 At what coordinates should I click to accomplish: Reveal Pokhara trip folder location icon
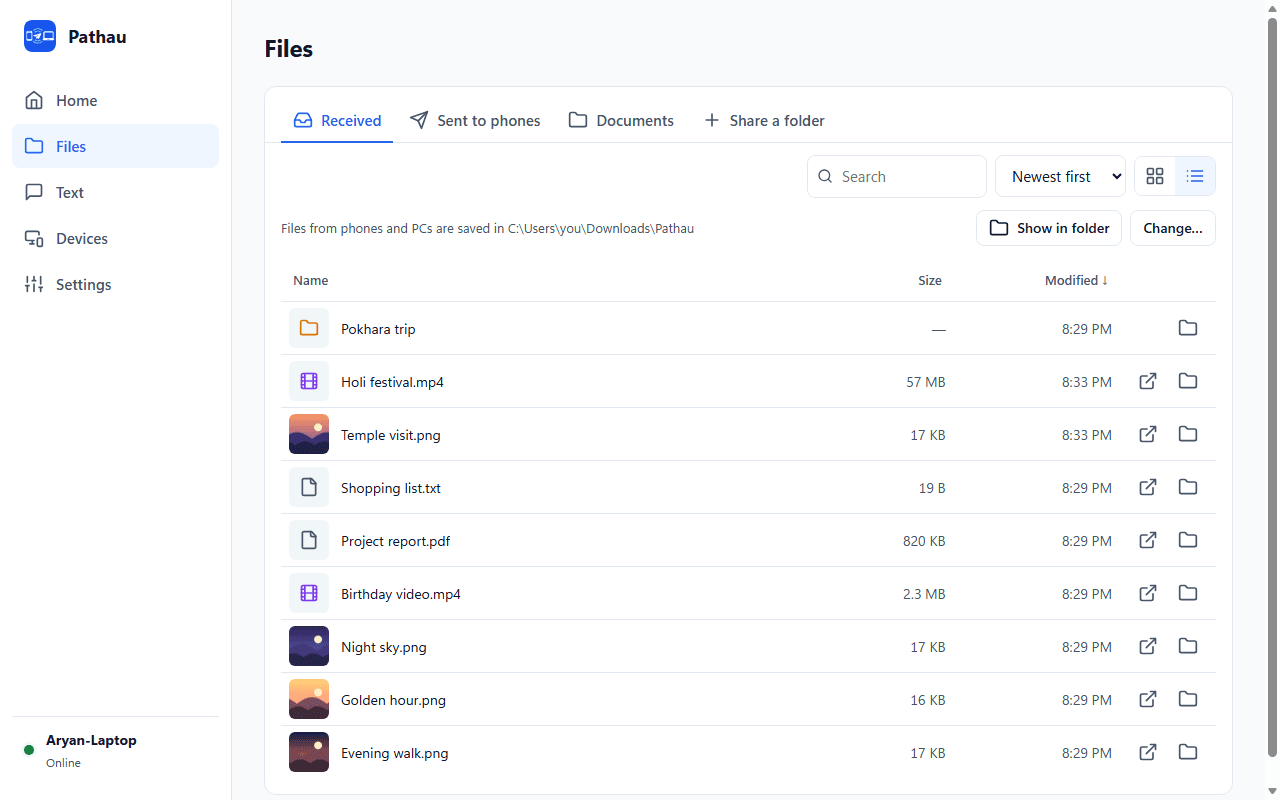[x=1188, y=328]
